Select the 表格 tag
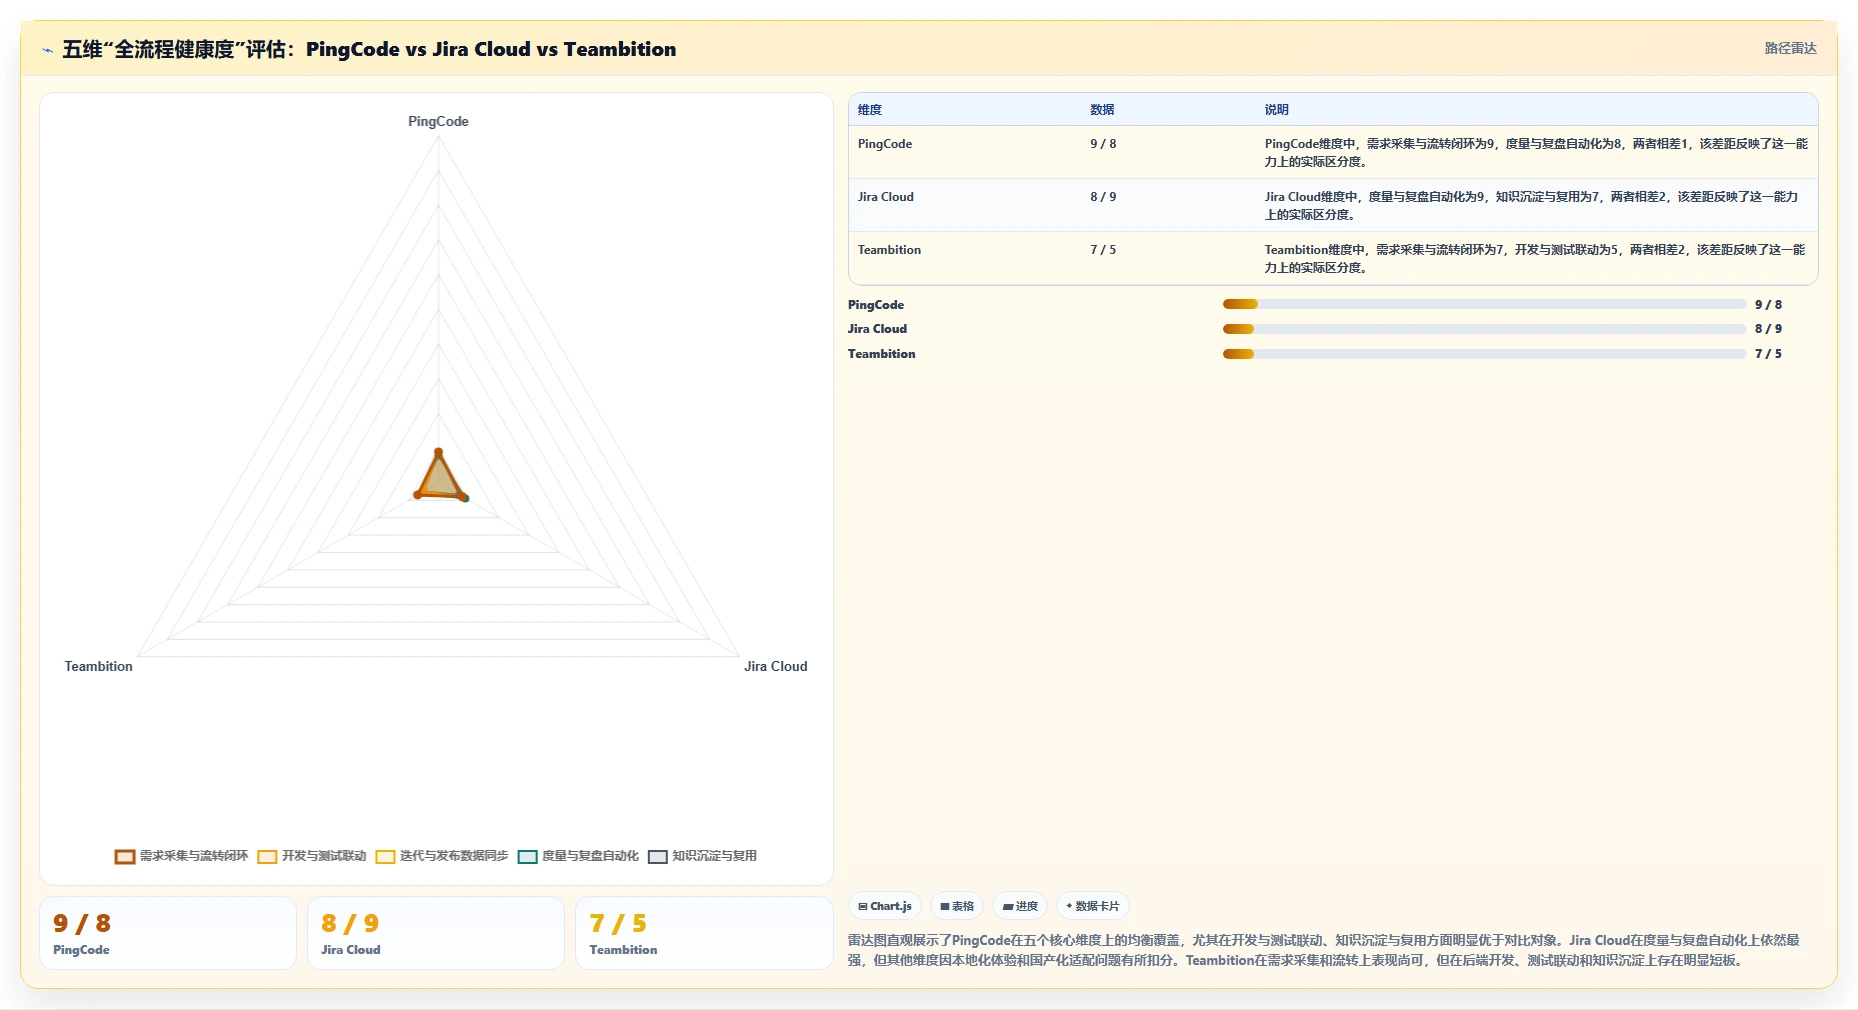1858x1010 pixels. (957, 906)
